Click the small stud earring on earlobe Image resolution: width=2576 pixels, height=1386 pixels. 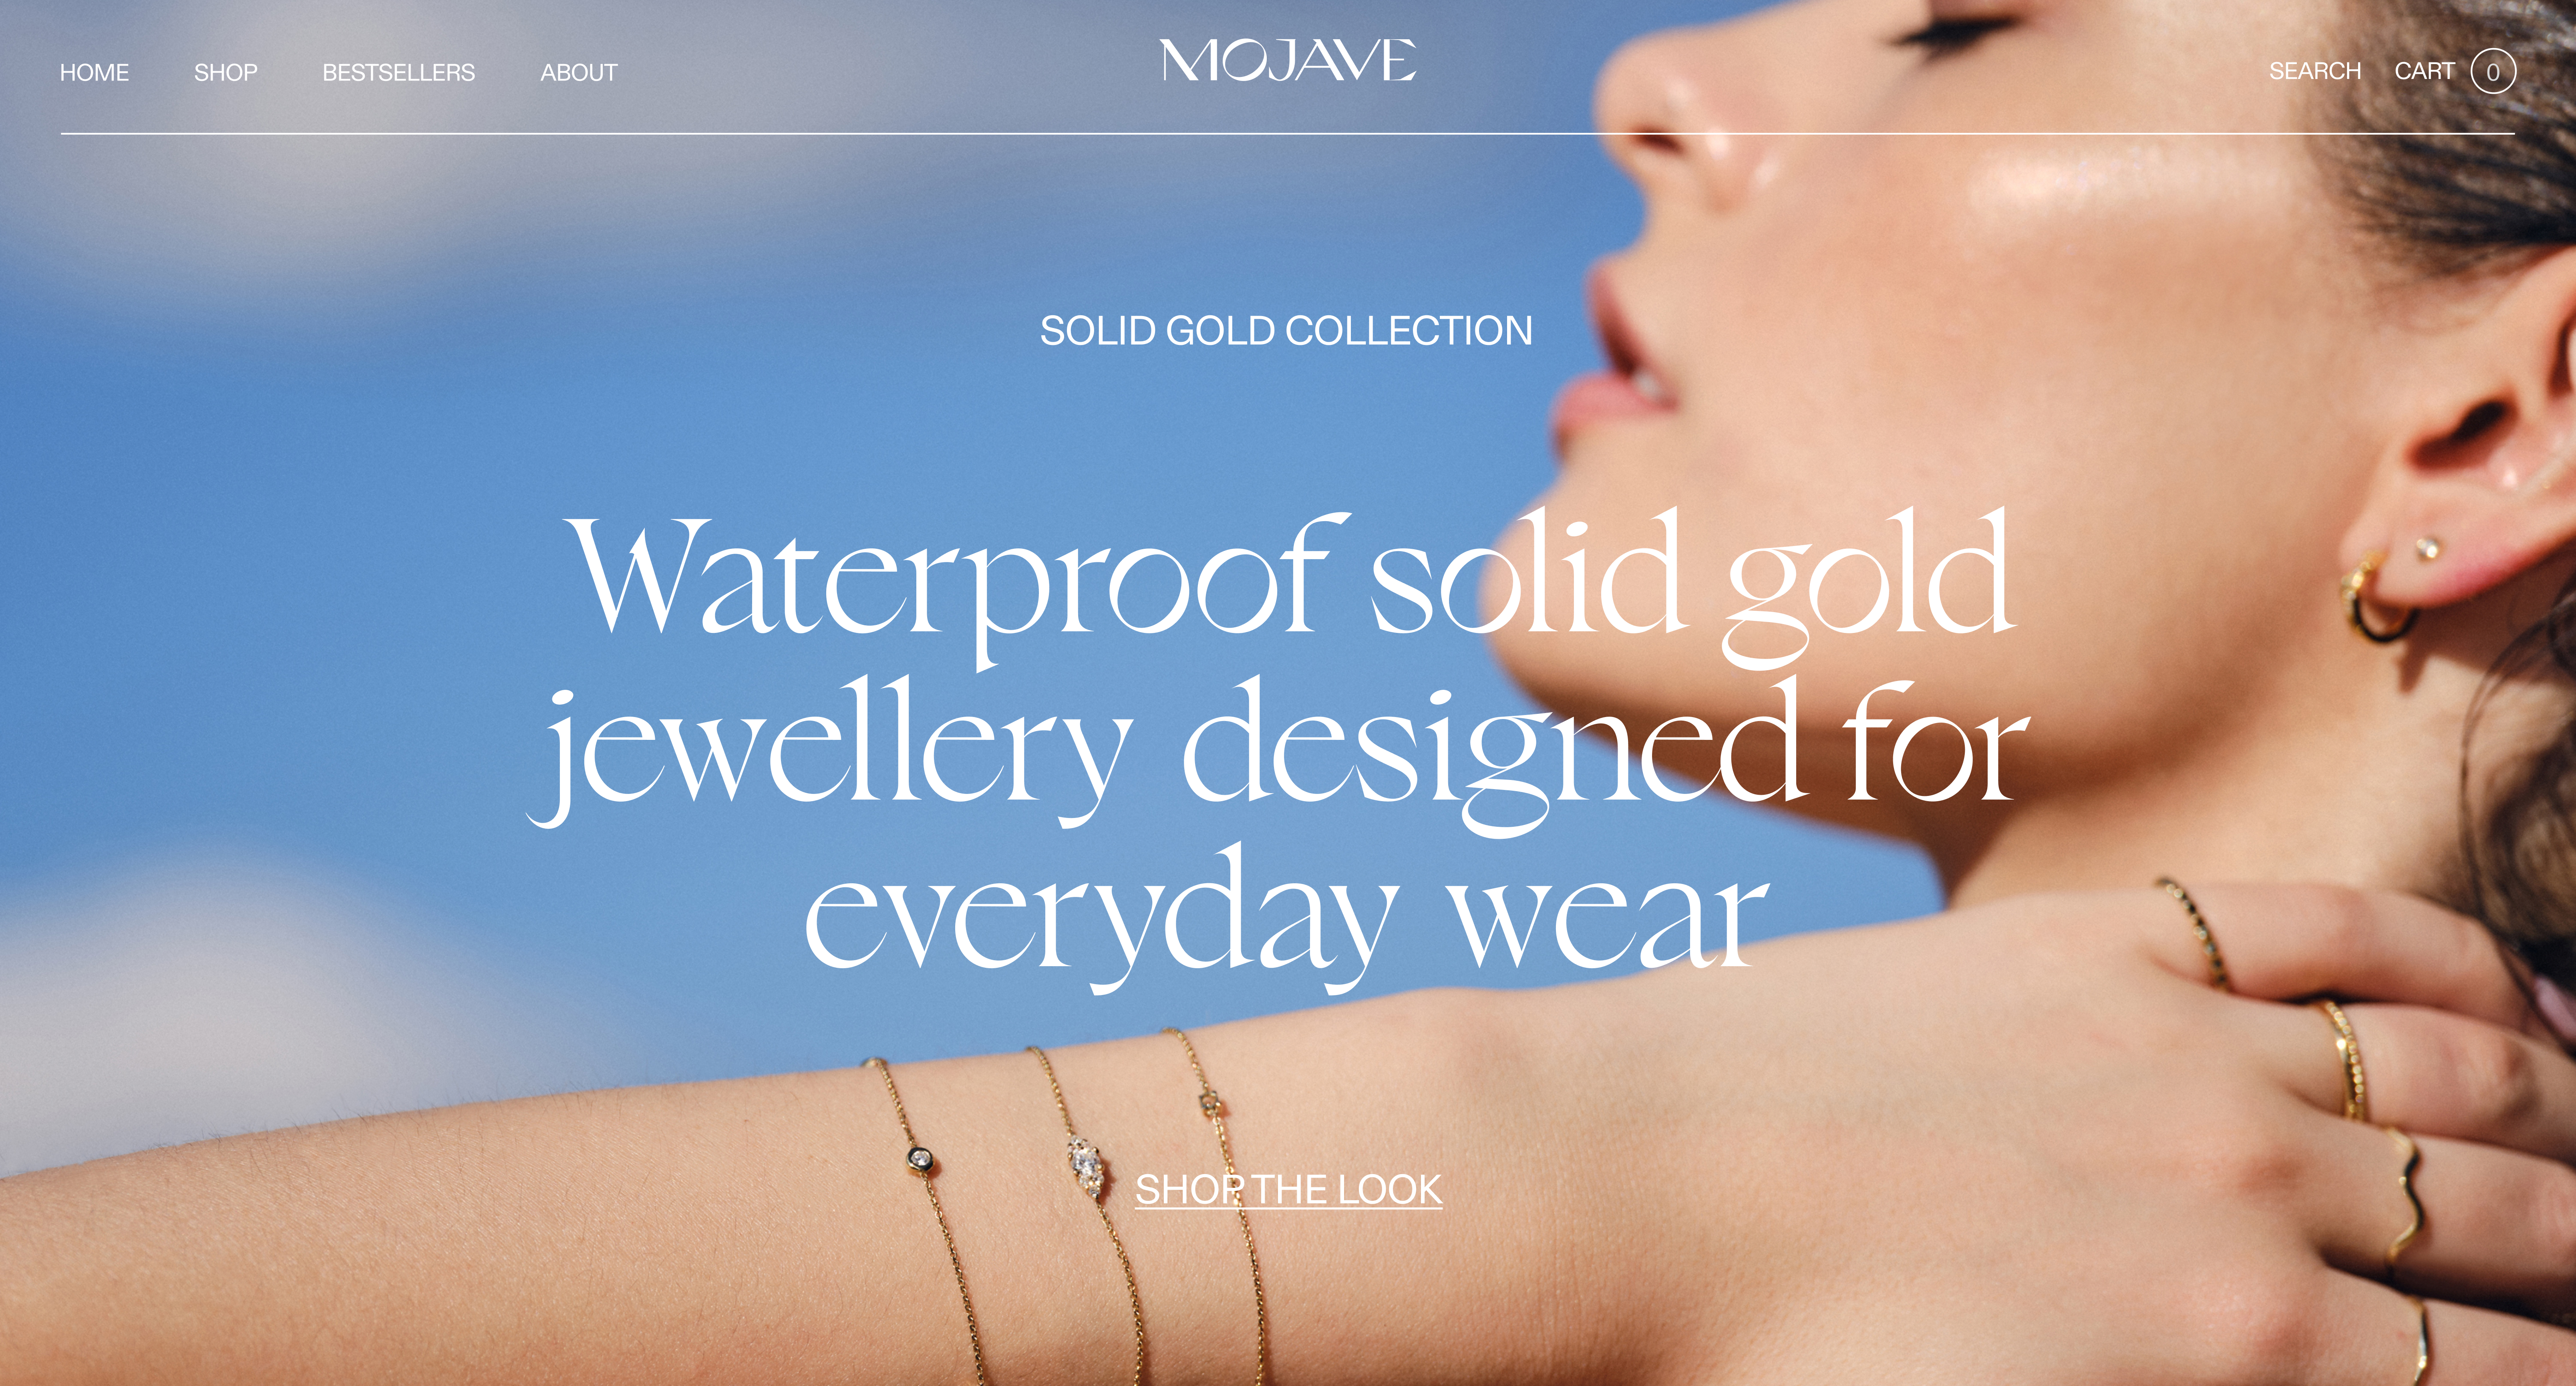pos(2427,547)
